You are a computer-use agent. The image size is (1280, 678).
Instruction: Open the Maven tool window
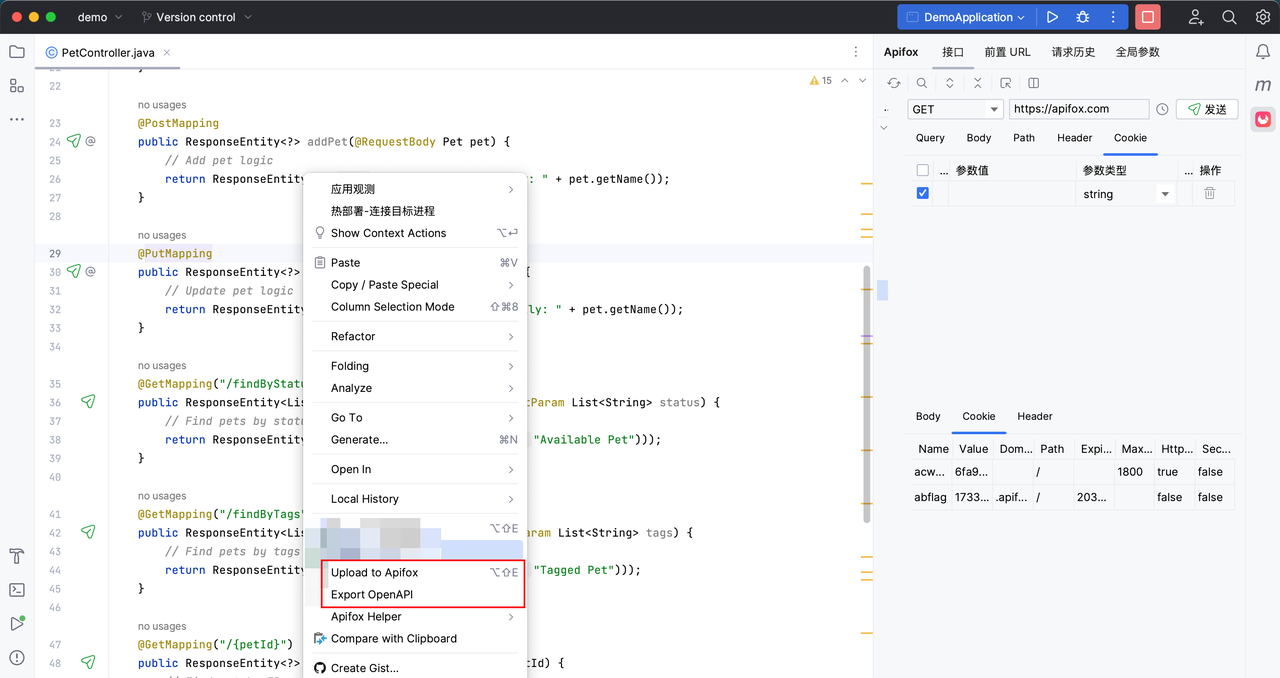pos(1263,86)
